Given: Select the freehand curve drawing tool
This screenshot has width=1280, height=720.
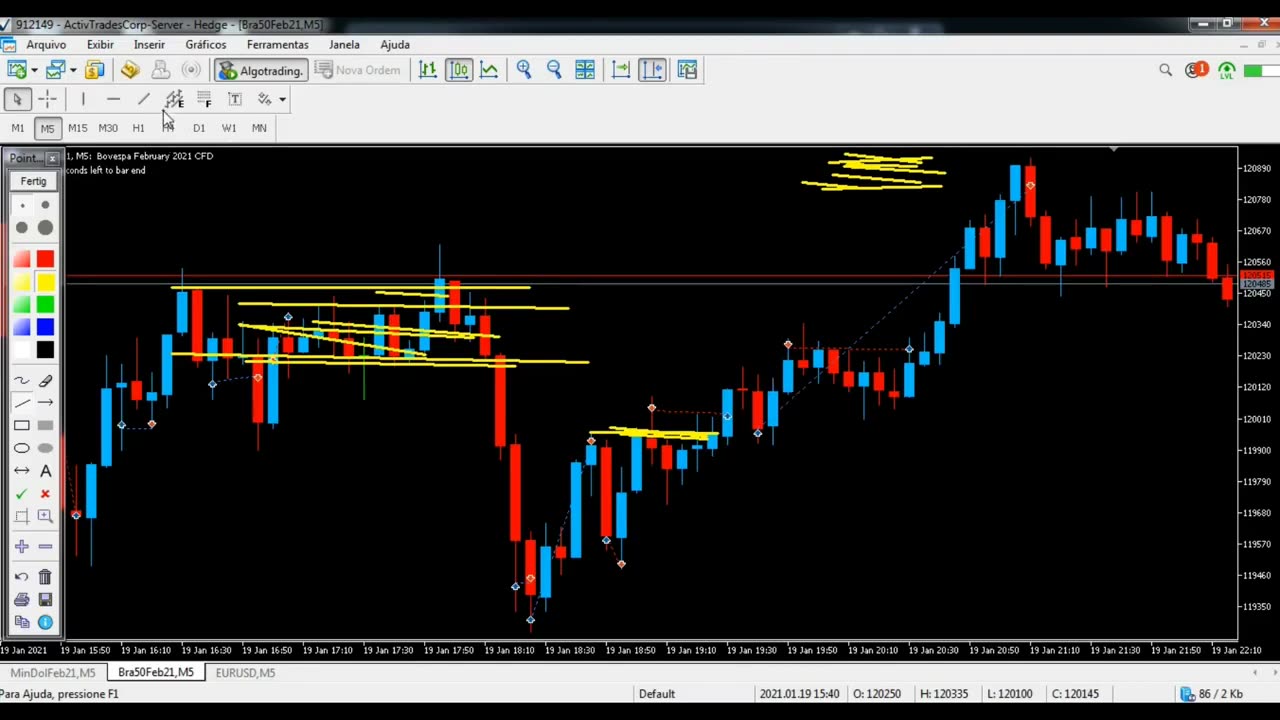Looking at the screenshot, I should pos(22,381).
